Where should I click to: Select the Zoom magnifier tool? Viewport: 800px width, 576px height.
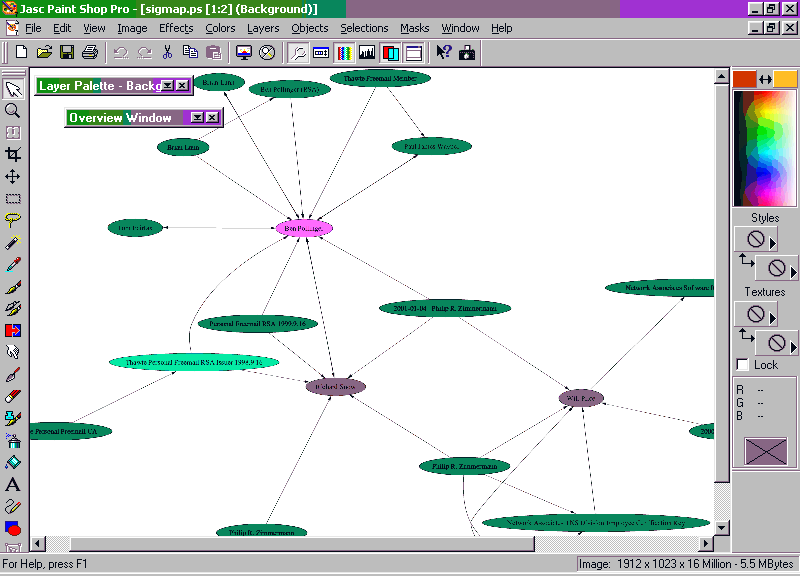point(13,111)
